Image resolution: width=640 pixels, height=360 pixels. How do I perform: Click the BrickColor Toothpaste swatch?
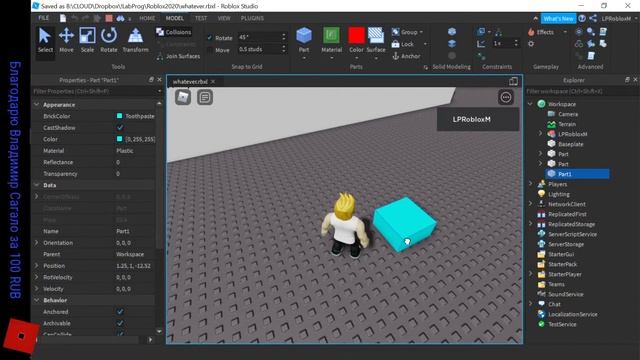coord(119,116)
